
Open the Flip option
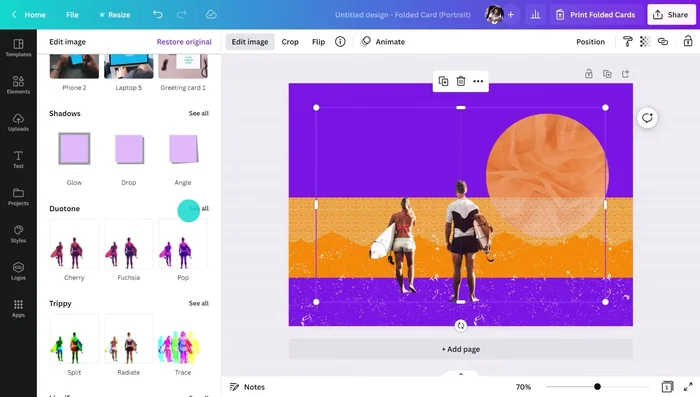[318, 42]
